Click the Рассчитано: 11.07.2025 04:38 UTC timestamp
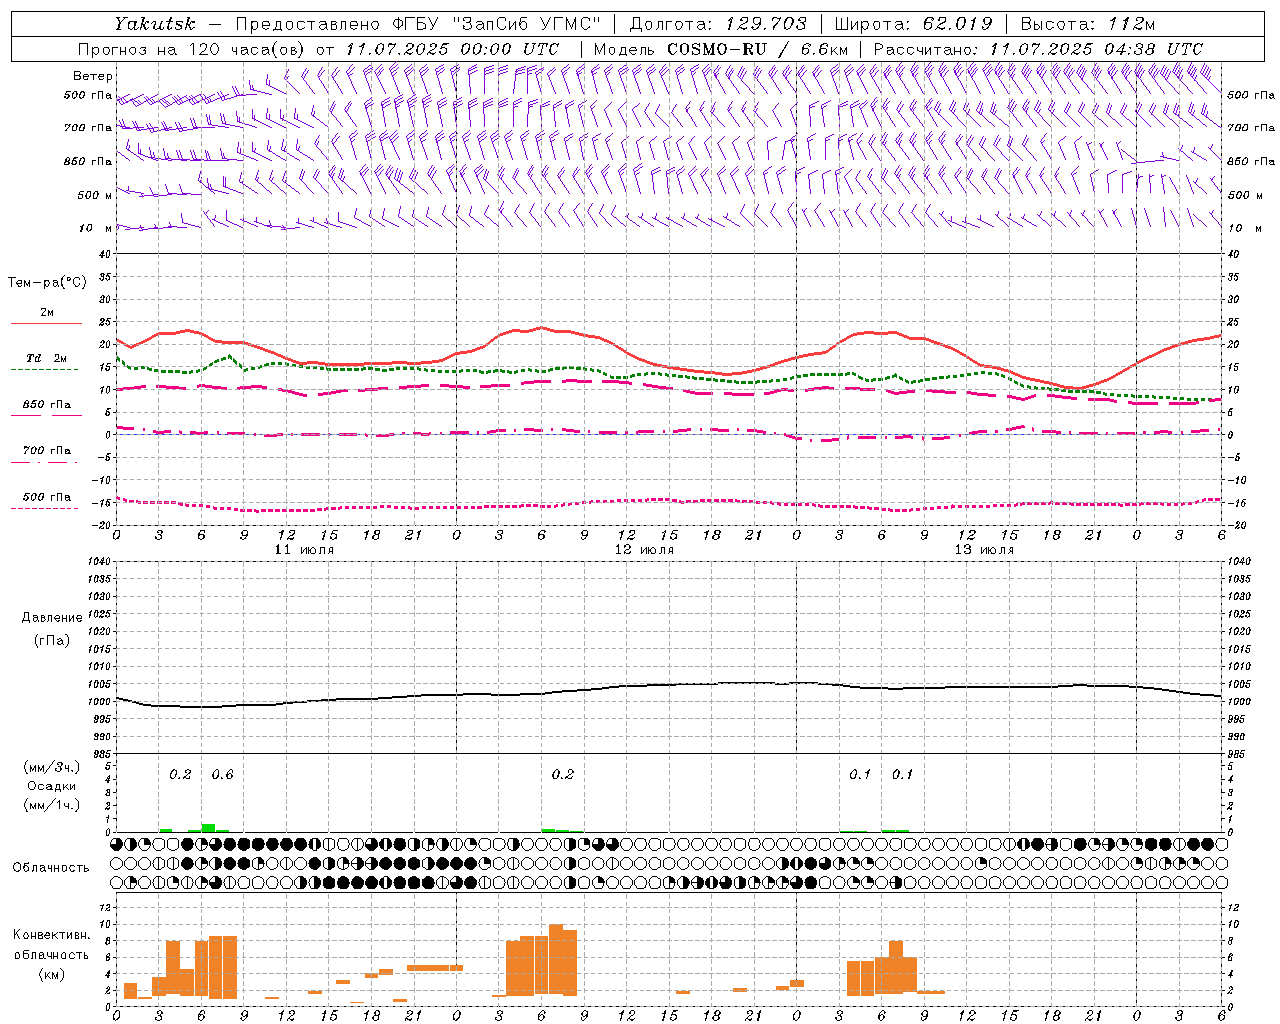 click(x=1038, y=49)
